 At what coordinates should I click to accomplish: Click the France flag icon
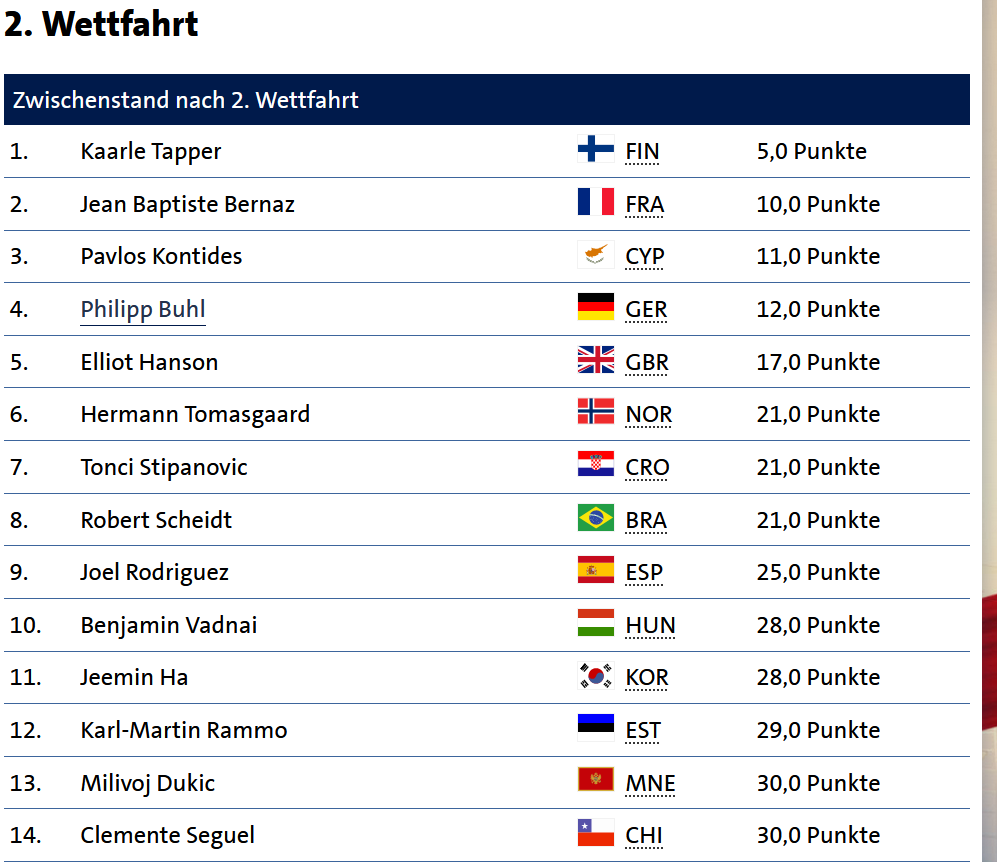click(596, 202)
